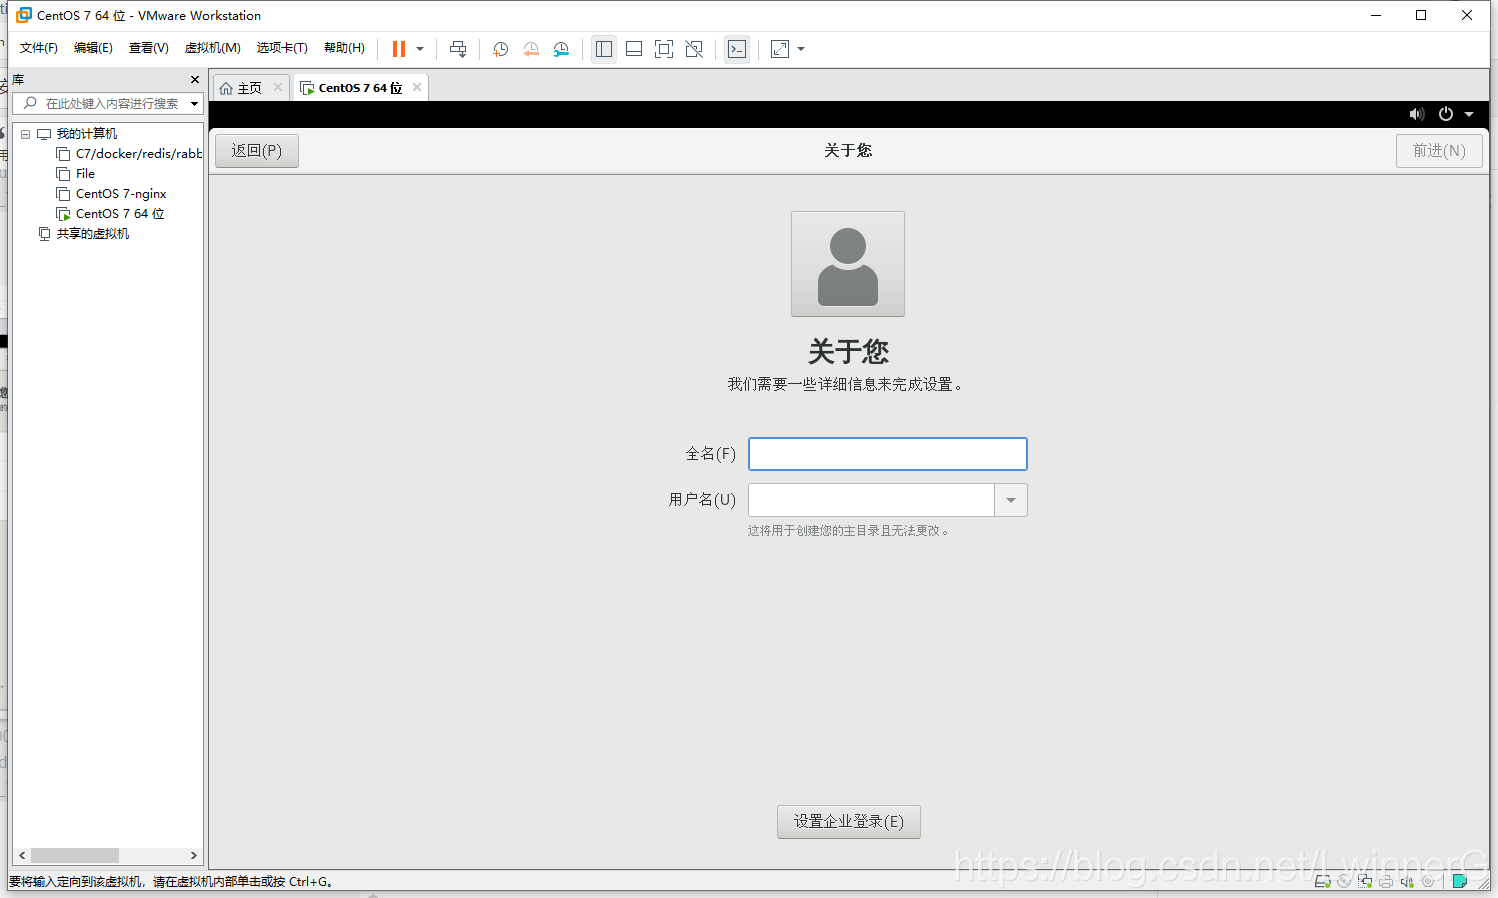The image size is (1498, 898).
Task: Open the snapshot manager
Action: (561, 49)
